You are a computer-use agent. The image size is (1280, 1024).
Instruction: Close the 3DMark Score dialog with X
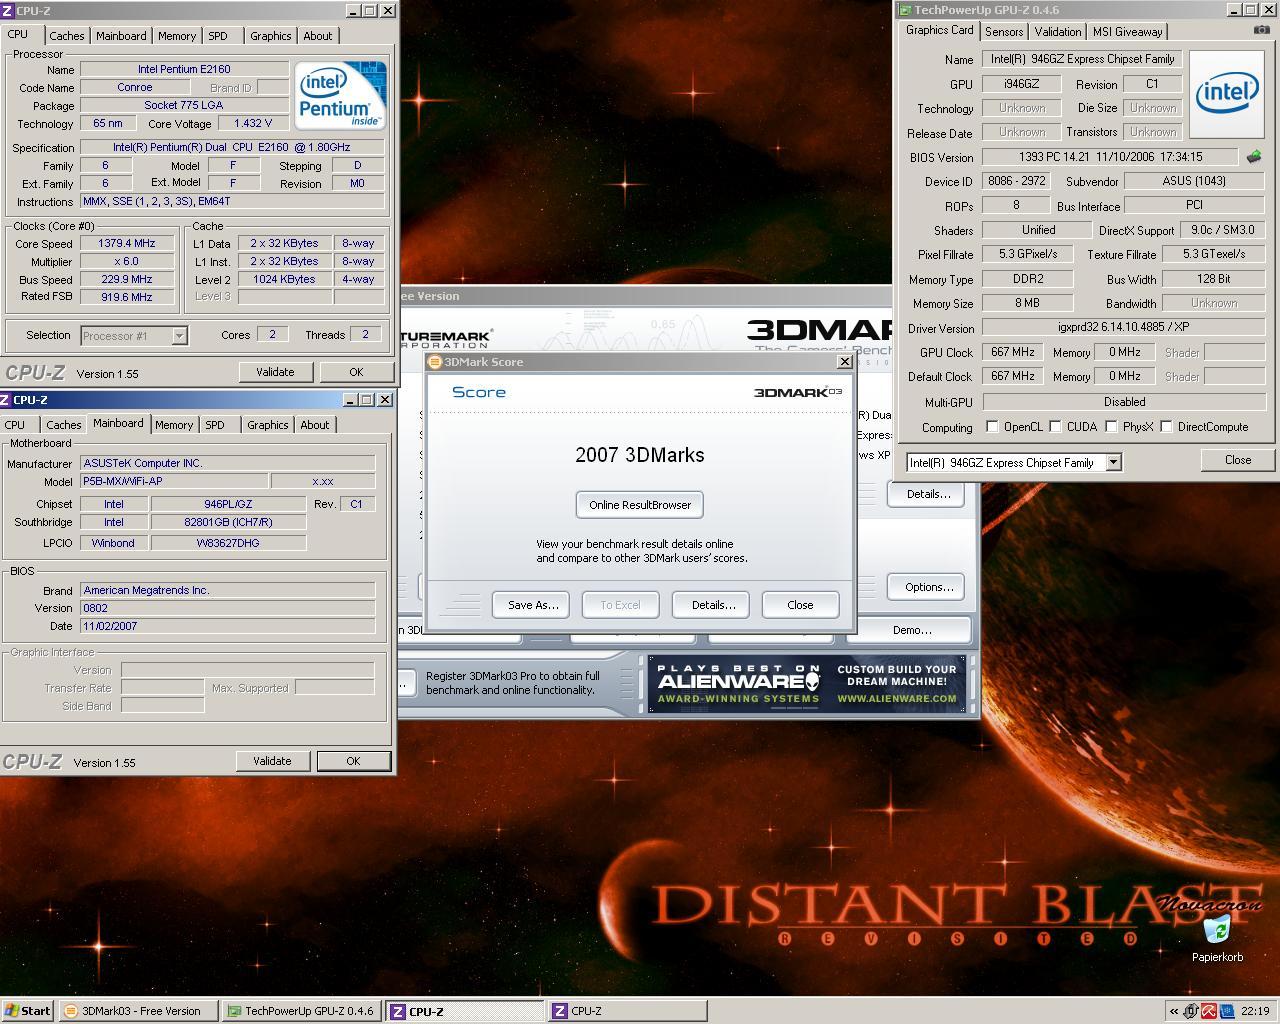844,362
